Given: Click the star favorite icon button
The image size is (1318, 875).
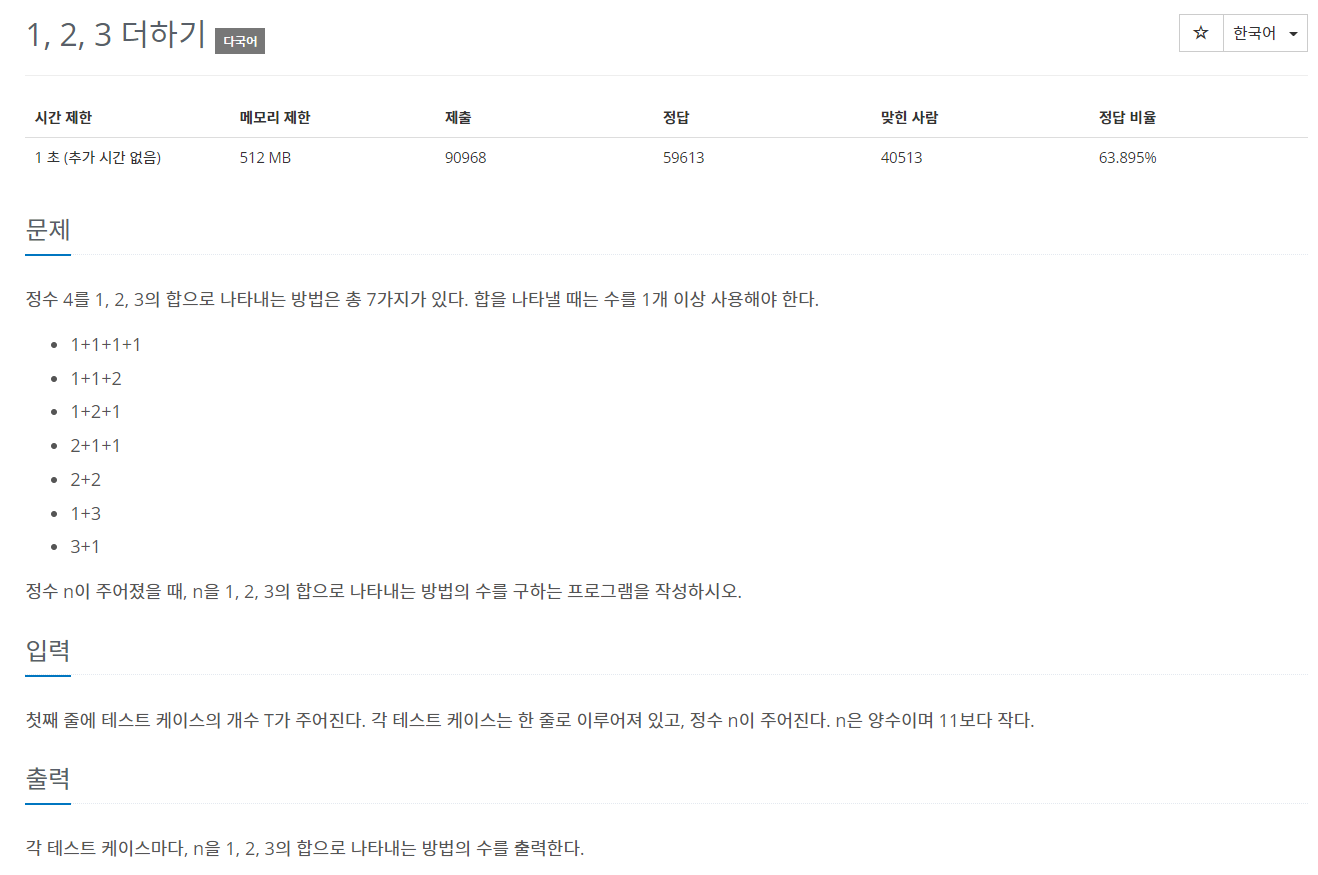Looking at the screenshot, I should pos(1201,33).
